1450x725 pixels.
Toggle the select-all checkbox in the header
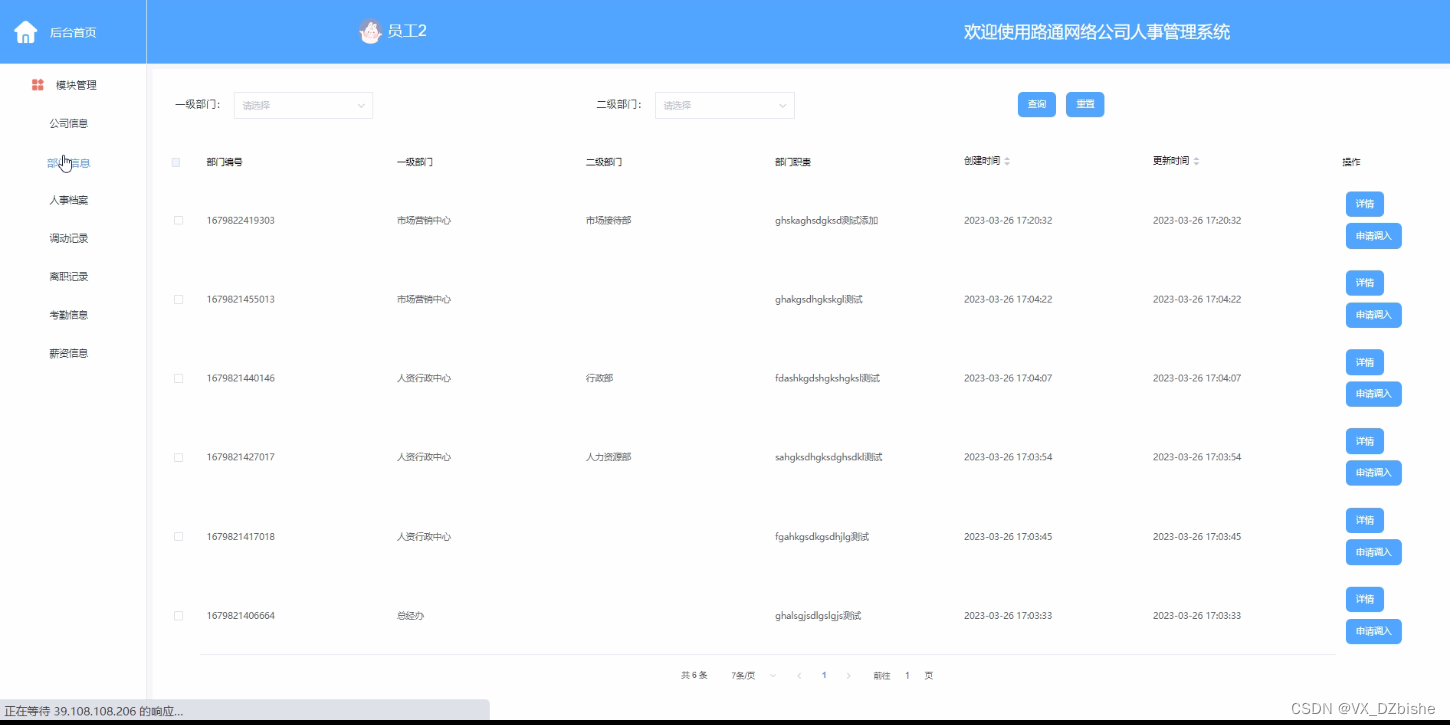coord(176,162)
